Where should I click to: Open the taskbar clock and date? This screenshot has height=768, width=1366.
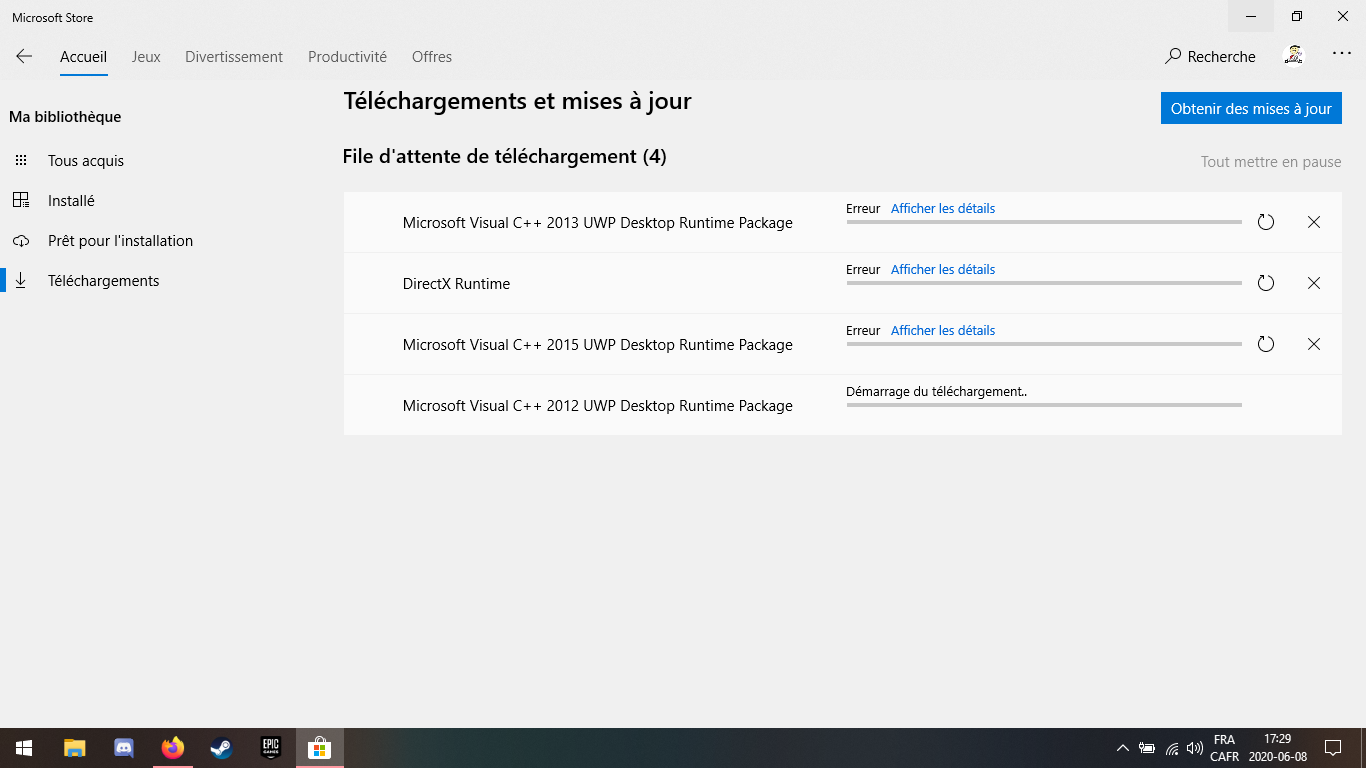point(1278,748)
